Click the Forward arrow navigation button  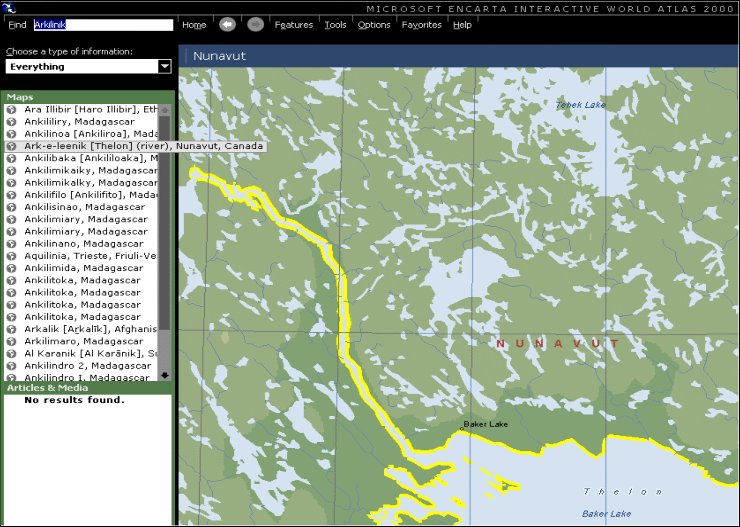point(256,24)
